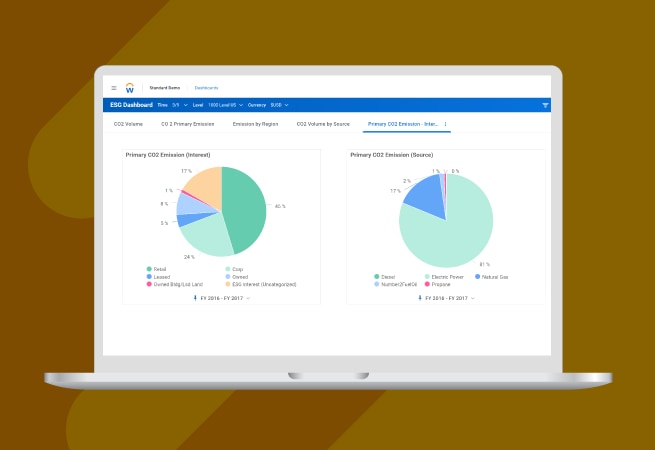Image resolution: width=655 pixels, height=450 pixels.
Task: Click the pin icon under the Source chart
Action: point(421,297)
